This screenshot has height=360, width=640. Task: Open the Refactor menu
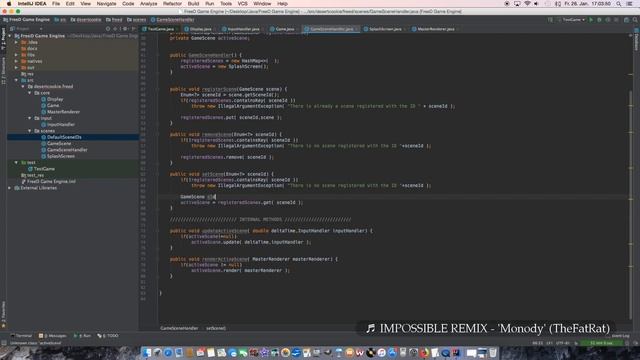tap(172, 4)
